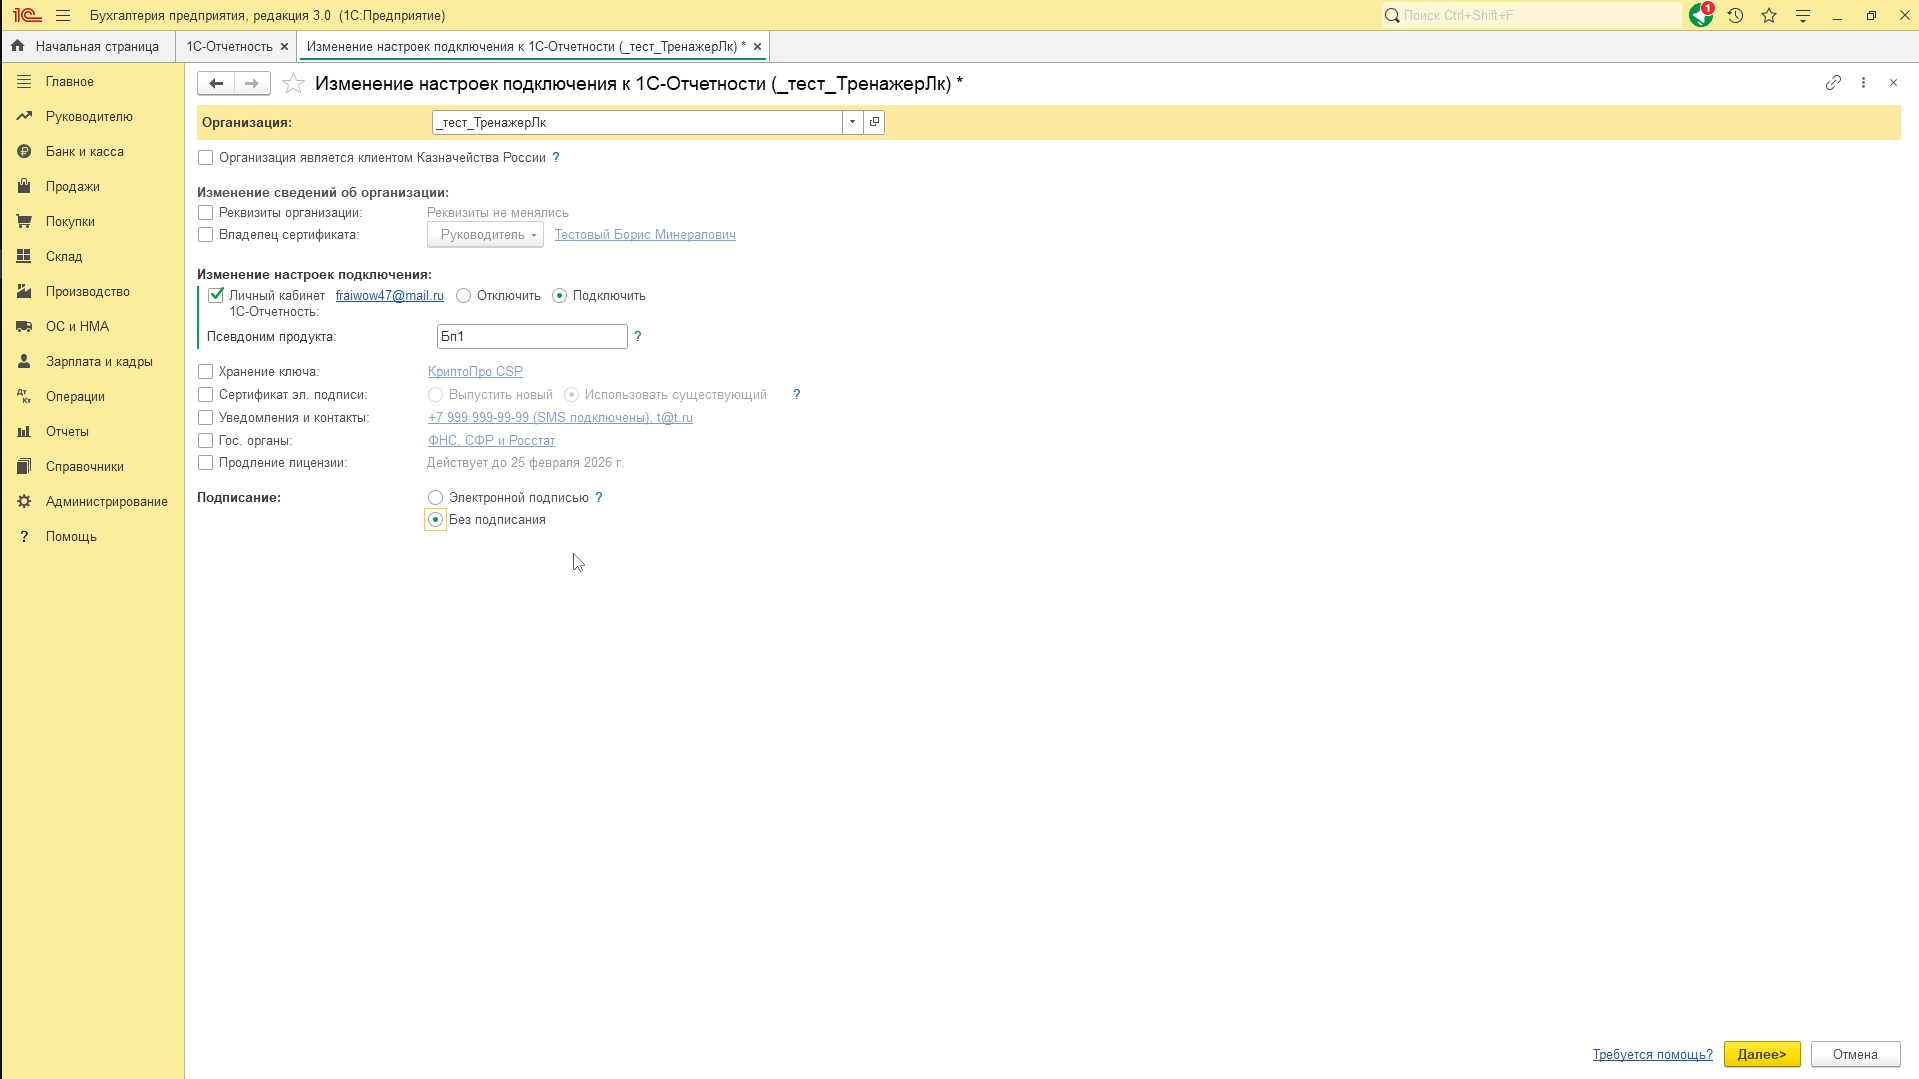1919x1079 pixels.
Task: Check Реквизиты организации checkbox
Action: [205, 213]
